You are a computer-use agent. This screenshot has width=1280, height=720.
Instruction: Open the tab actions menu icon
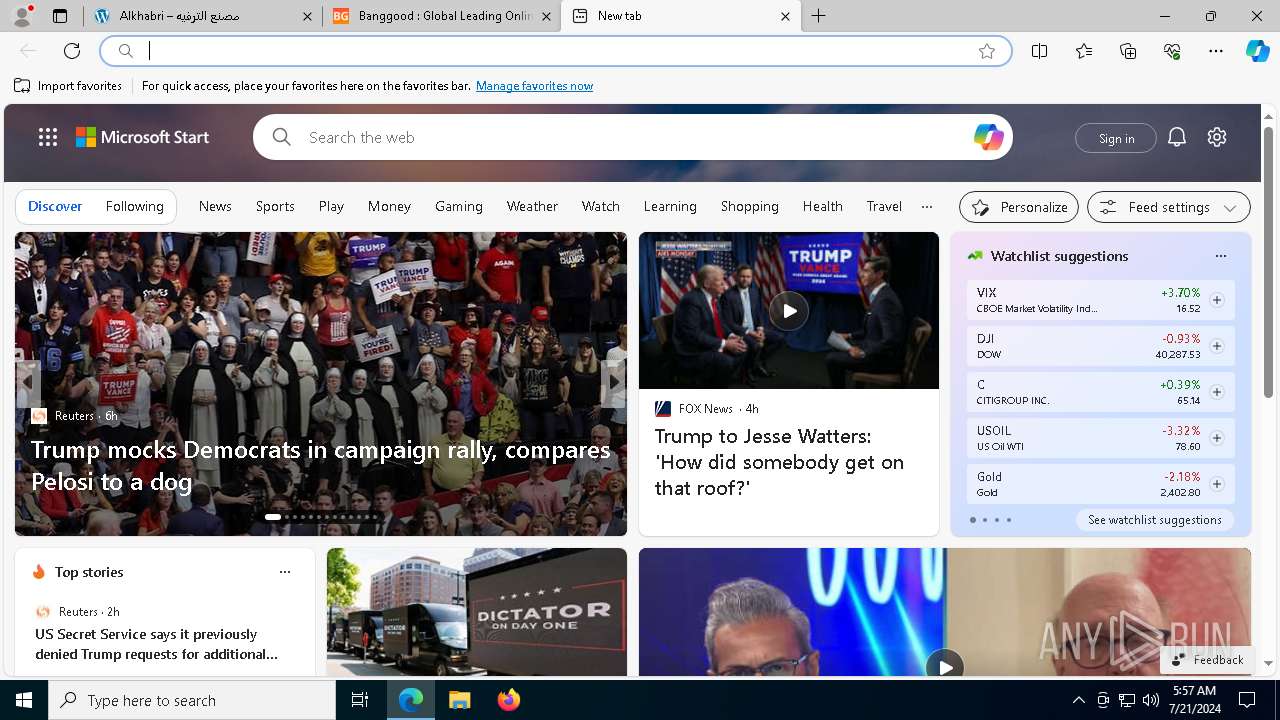60,16
